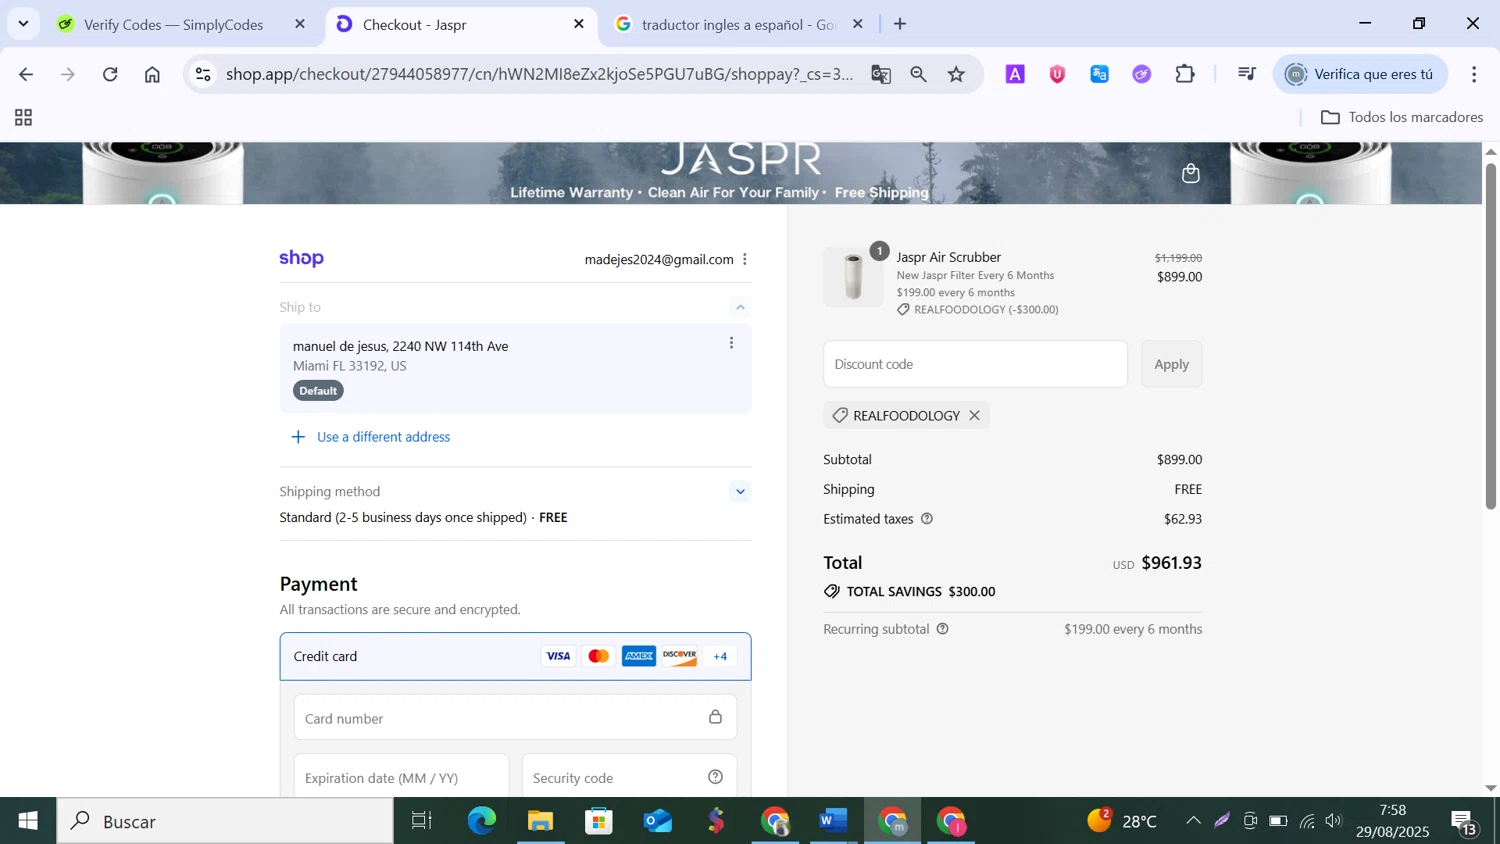The image size is (1500, 844).
Task: Click the Expiration date field
Action: tap(401, 777)
